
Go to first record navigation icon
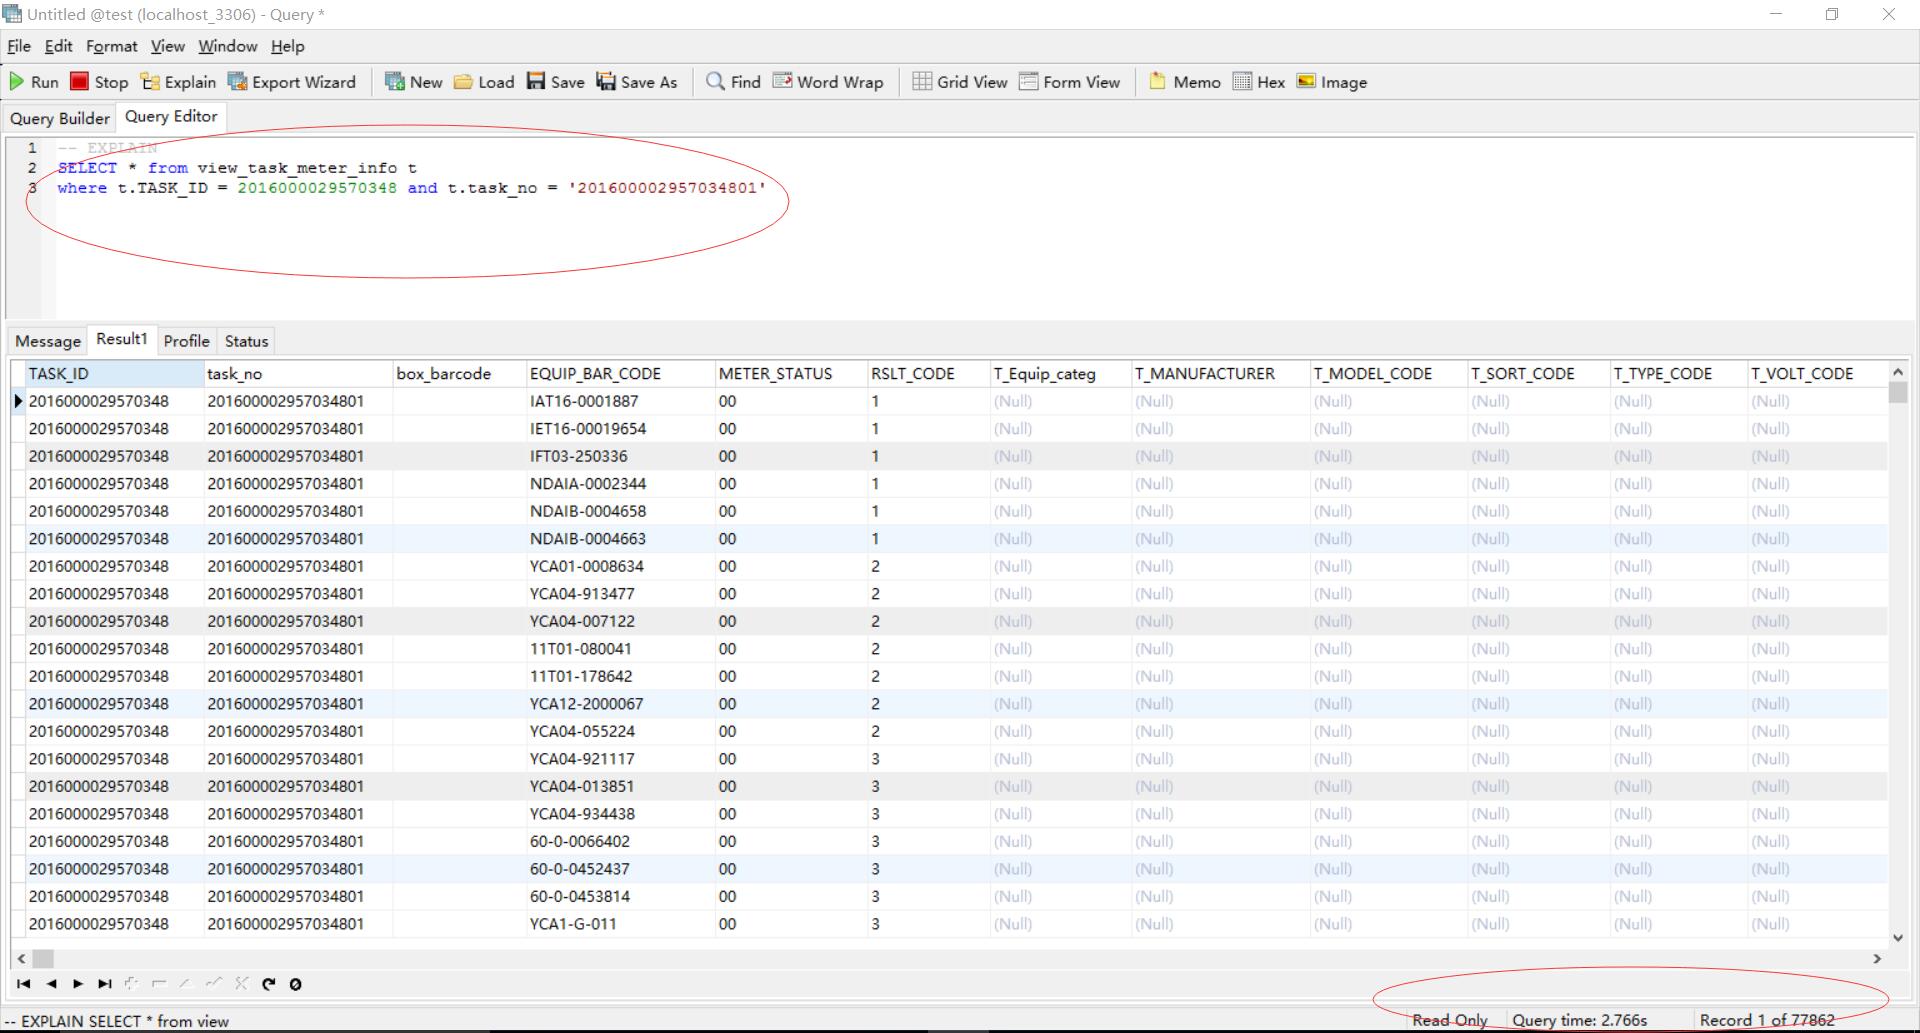(24, 984)
